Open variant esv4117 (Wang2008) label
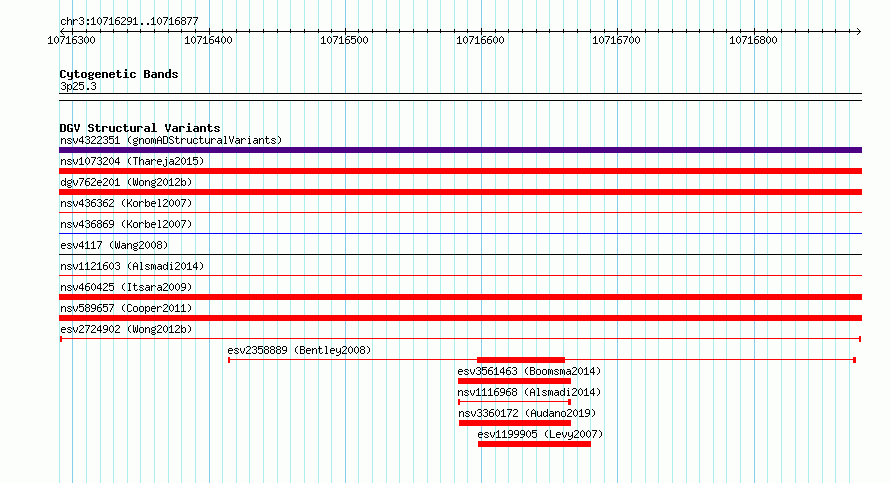The image size is (890, 483). pos(114,245)
